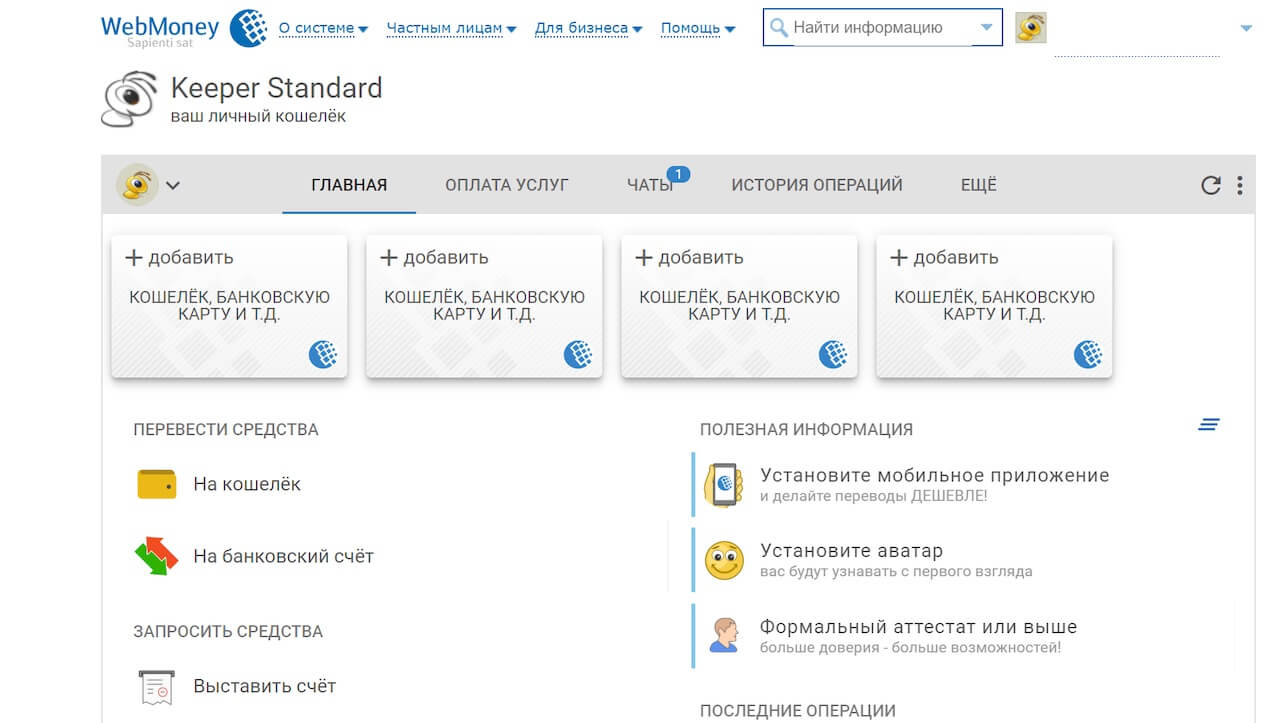Click the ПОЛЕЗНАЯ ИНФОРМАЦИЯ heading
This screenshot has height=723, width=1280.
click(806, 430)
